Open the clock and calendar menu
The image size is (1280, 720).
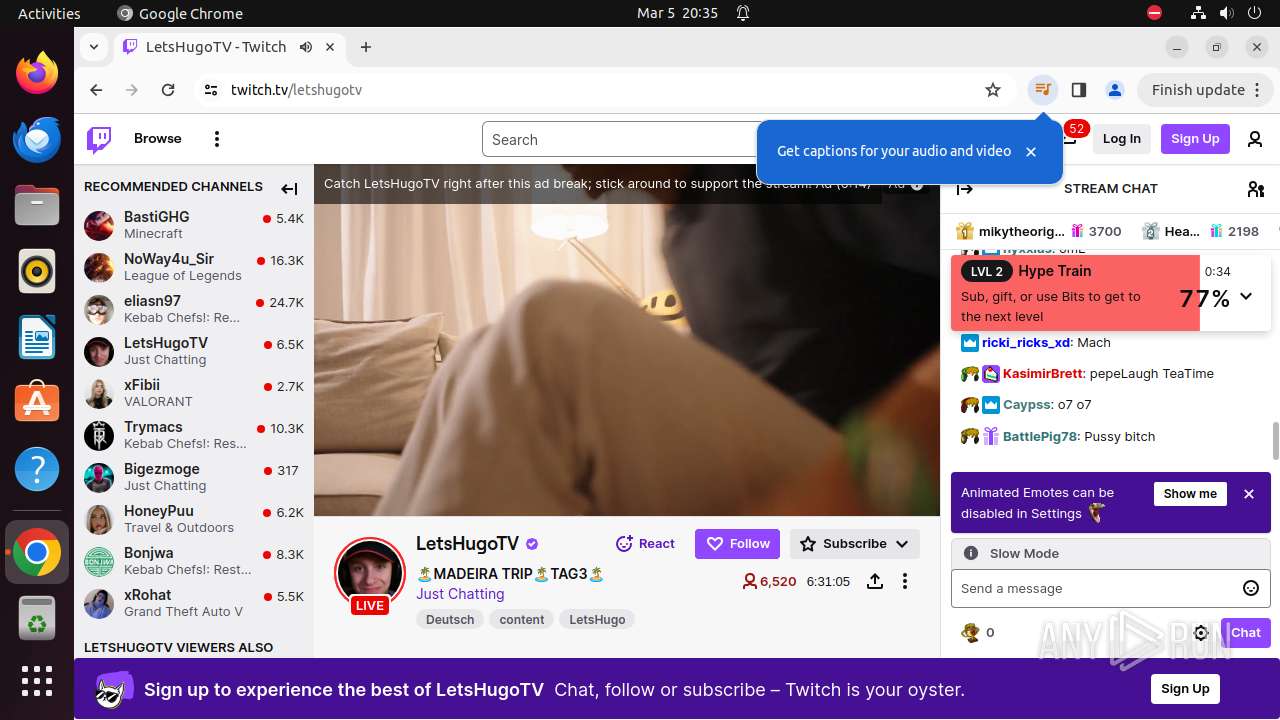[x=677, y=13]
